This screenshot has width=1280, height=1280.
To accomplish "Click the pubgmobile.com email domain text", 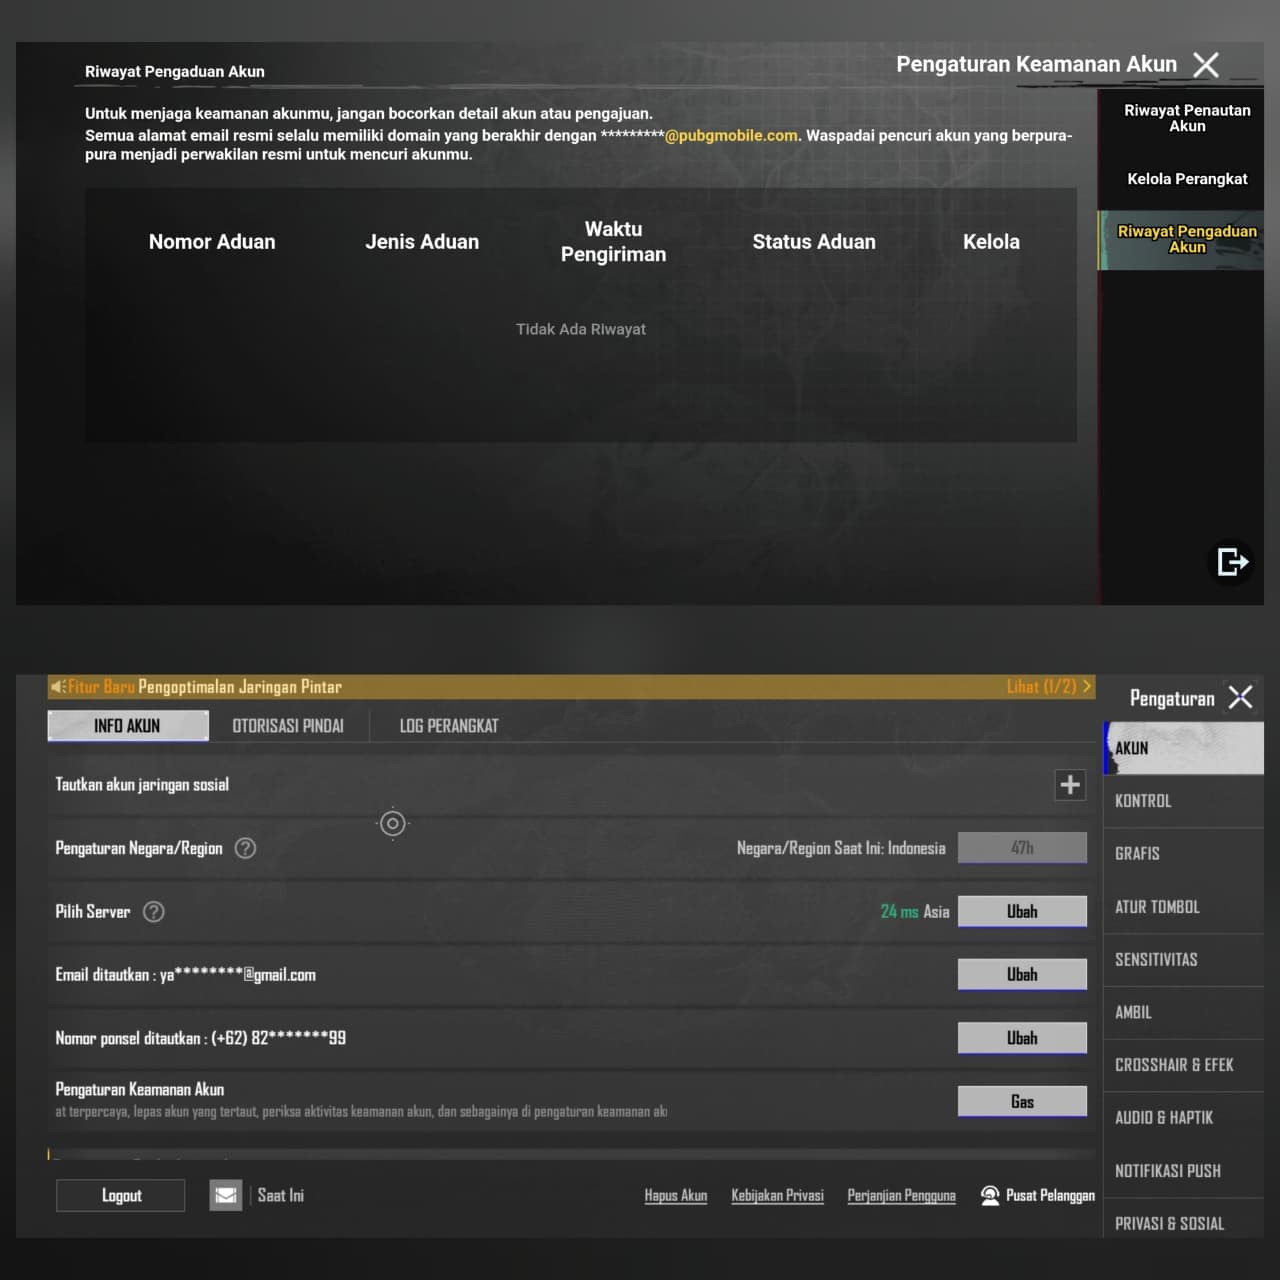I will coord(731,135).
